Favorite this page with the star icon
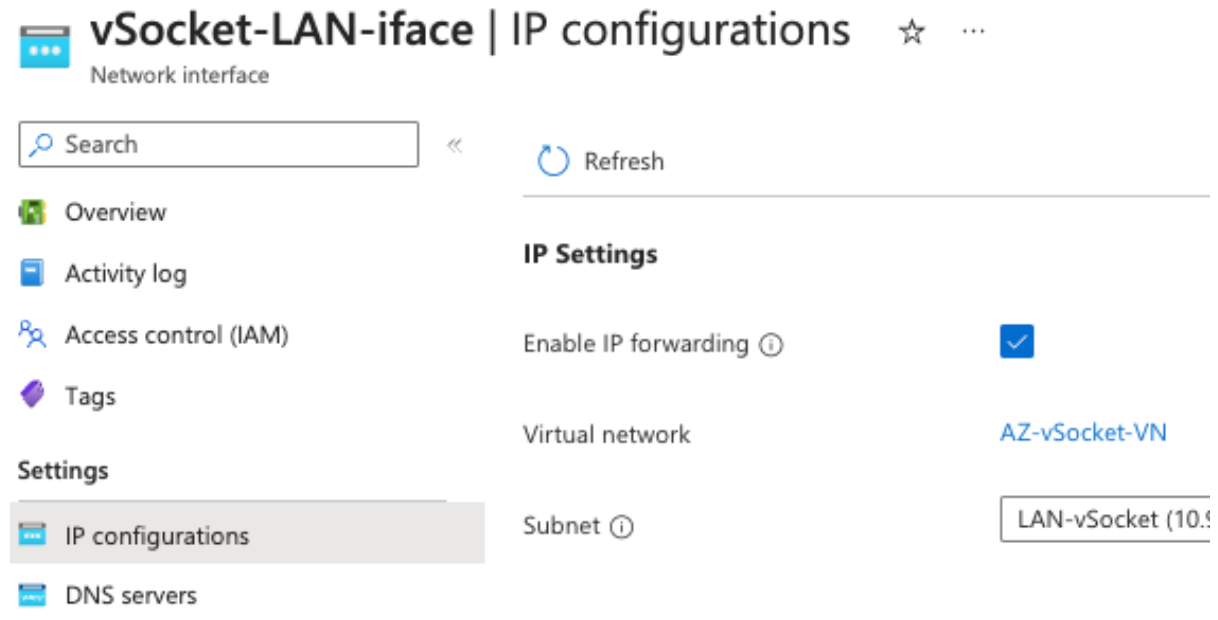The height and width of the screenshot is (620, 1218). pos(911,33)
